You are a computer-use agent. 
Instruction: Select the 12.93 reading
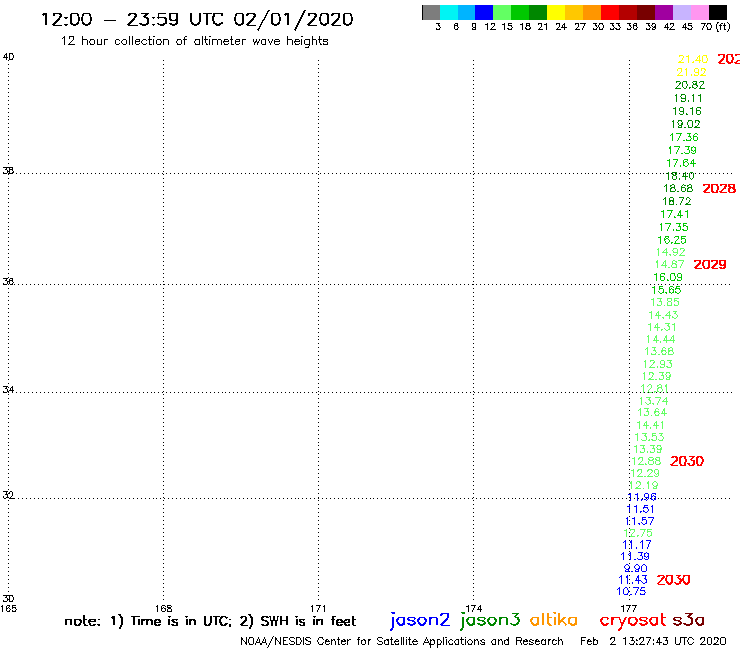point(657,364)
